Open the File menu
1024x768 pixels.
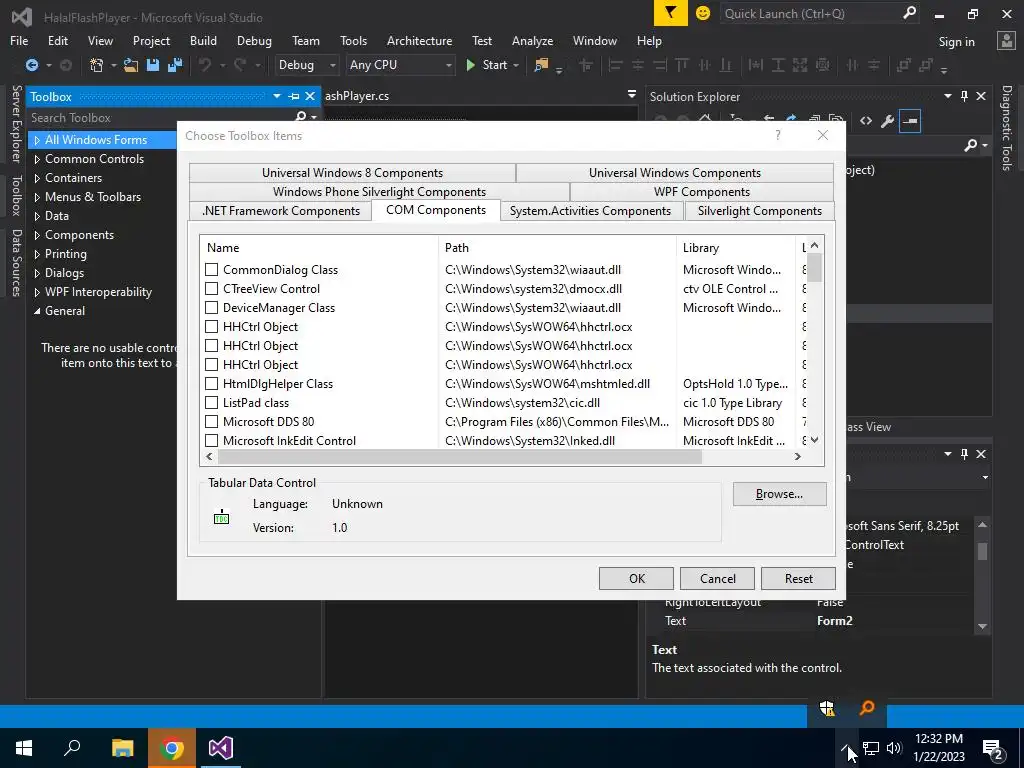(19, 40)
